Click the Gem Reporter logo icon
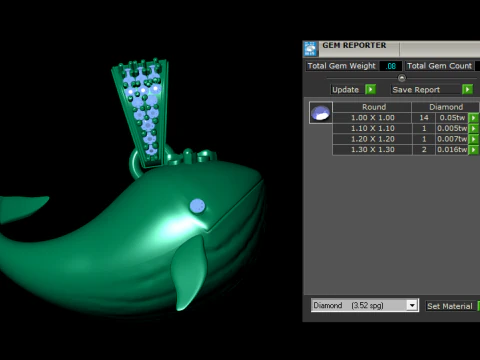 click(x=310, y=49)
